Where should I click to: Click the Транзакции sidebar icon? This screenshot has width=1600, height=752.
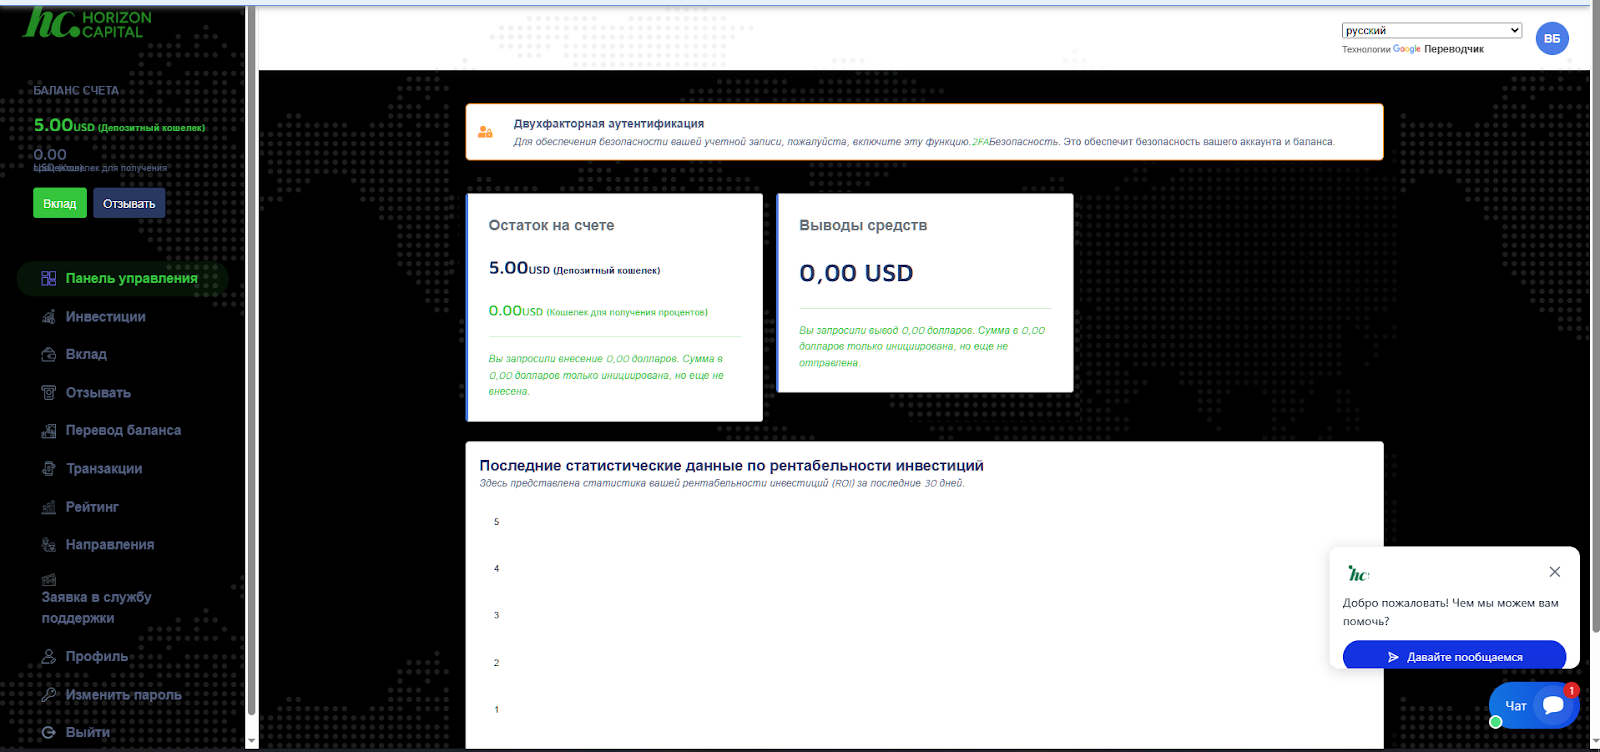48,469
